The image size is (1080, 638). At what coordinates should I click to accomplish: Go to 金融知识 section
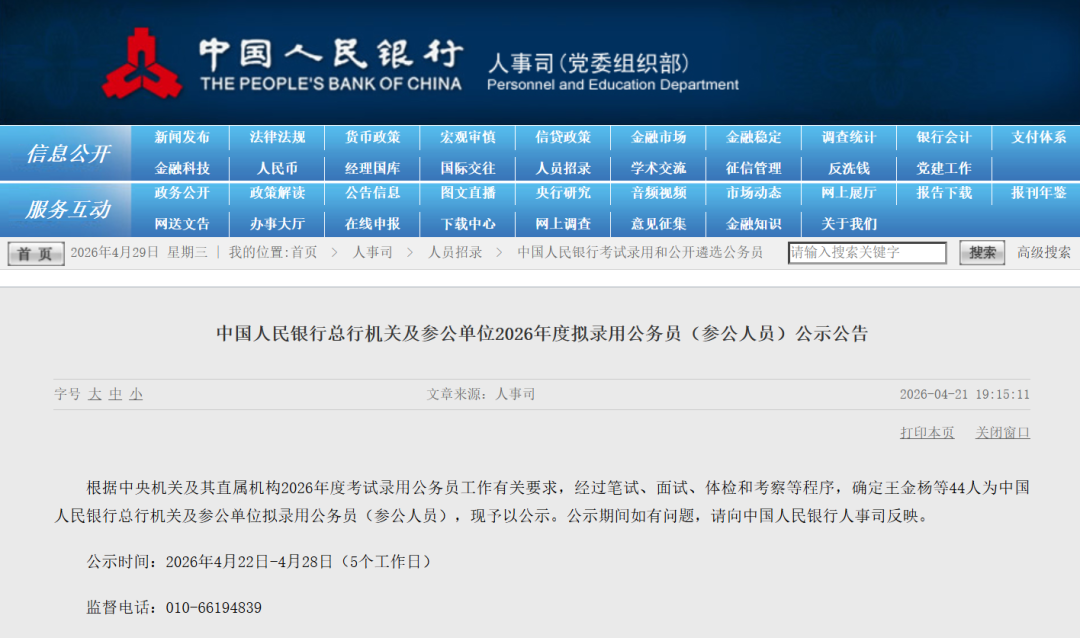pos(754,224)
